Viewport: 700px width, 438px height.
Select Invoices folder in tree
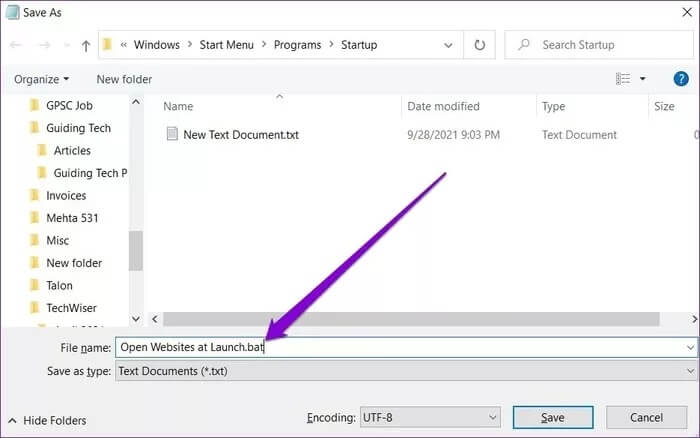click(66, 196)
